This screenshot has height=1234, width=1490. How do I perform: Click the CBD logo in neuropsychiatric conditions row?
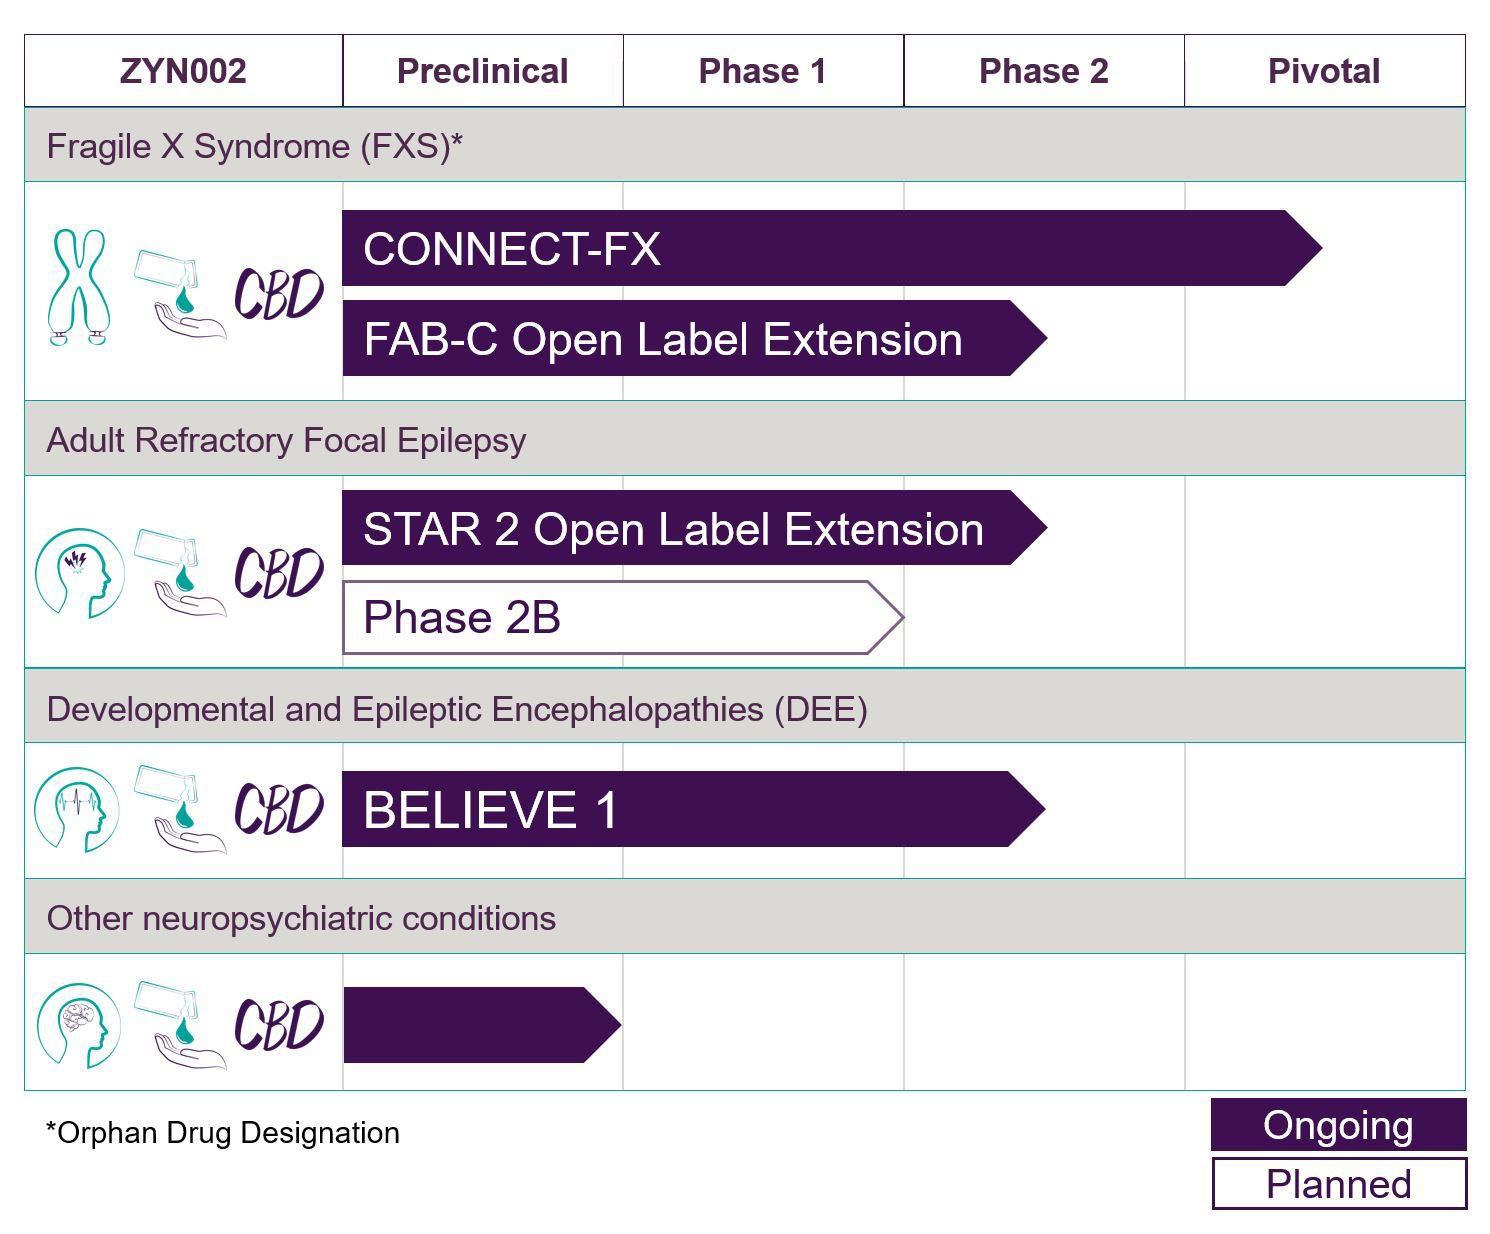pyautogui.click(x=279, y=1025)
